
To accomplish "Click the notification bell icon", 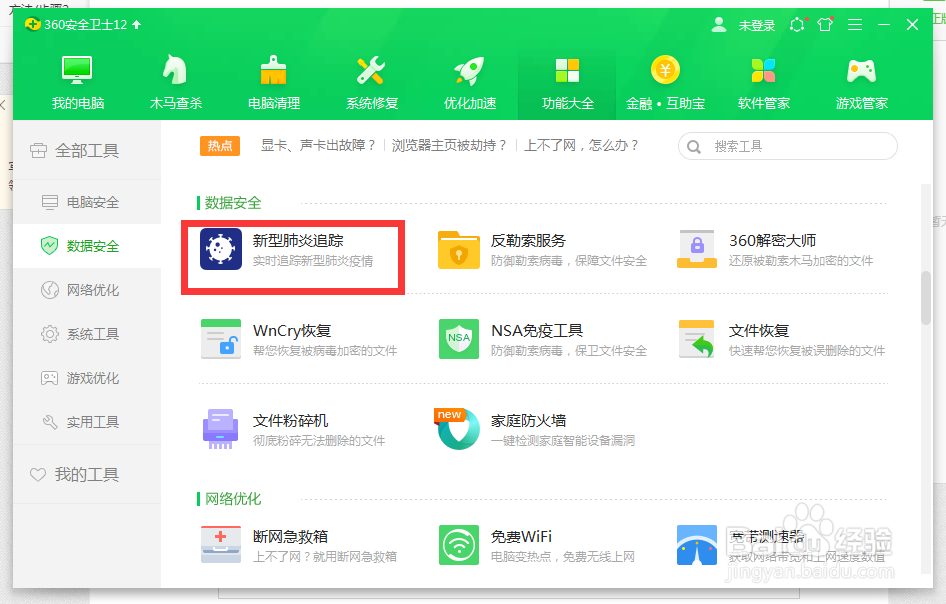I will point(797,25).
